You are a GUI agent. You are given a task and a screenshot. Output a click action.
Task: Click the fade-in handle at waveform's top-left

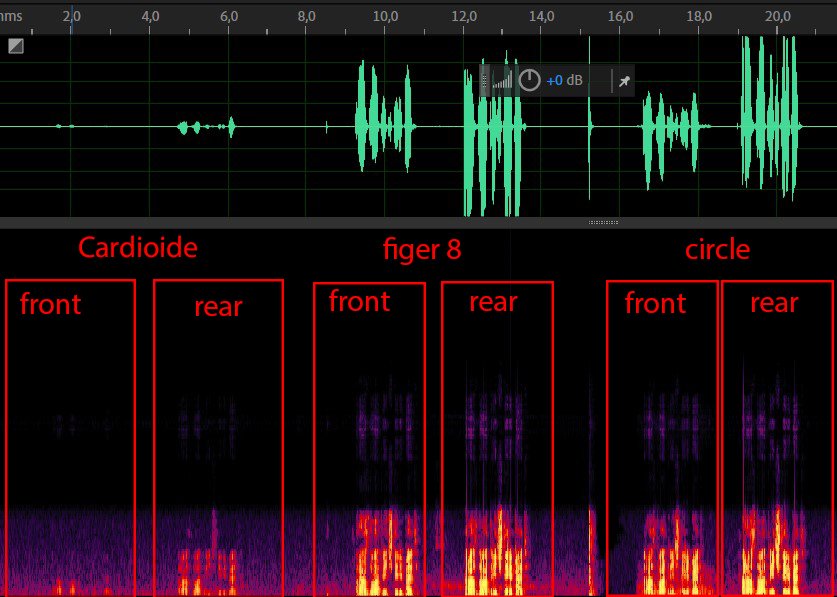pyautogui.click(x=16, y=46)
